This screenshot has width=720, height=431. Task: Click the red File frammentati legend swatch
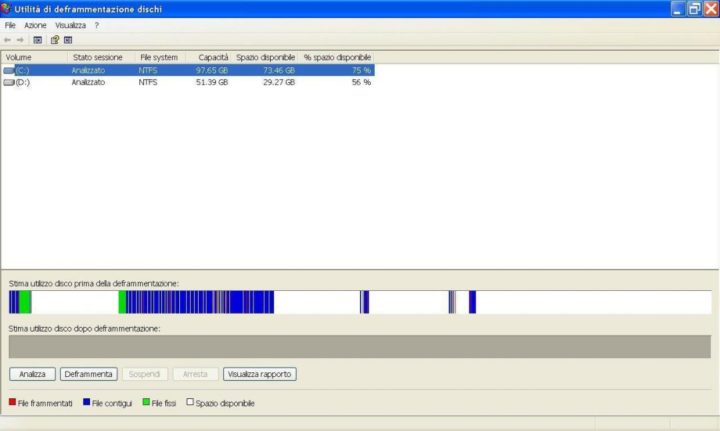[x=12, y=402]
